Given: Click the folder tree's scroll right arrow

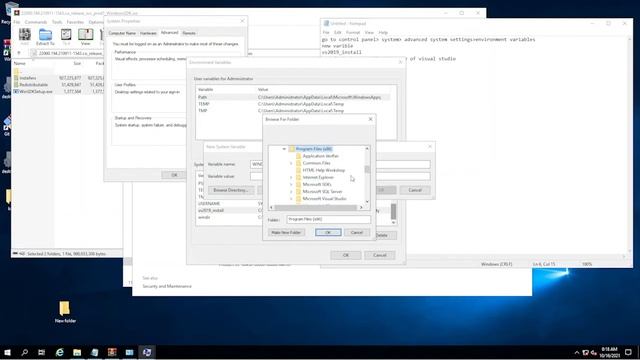Looking at the screenshot, I should coord(361,207).
